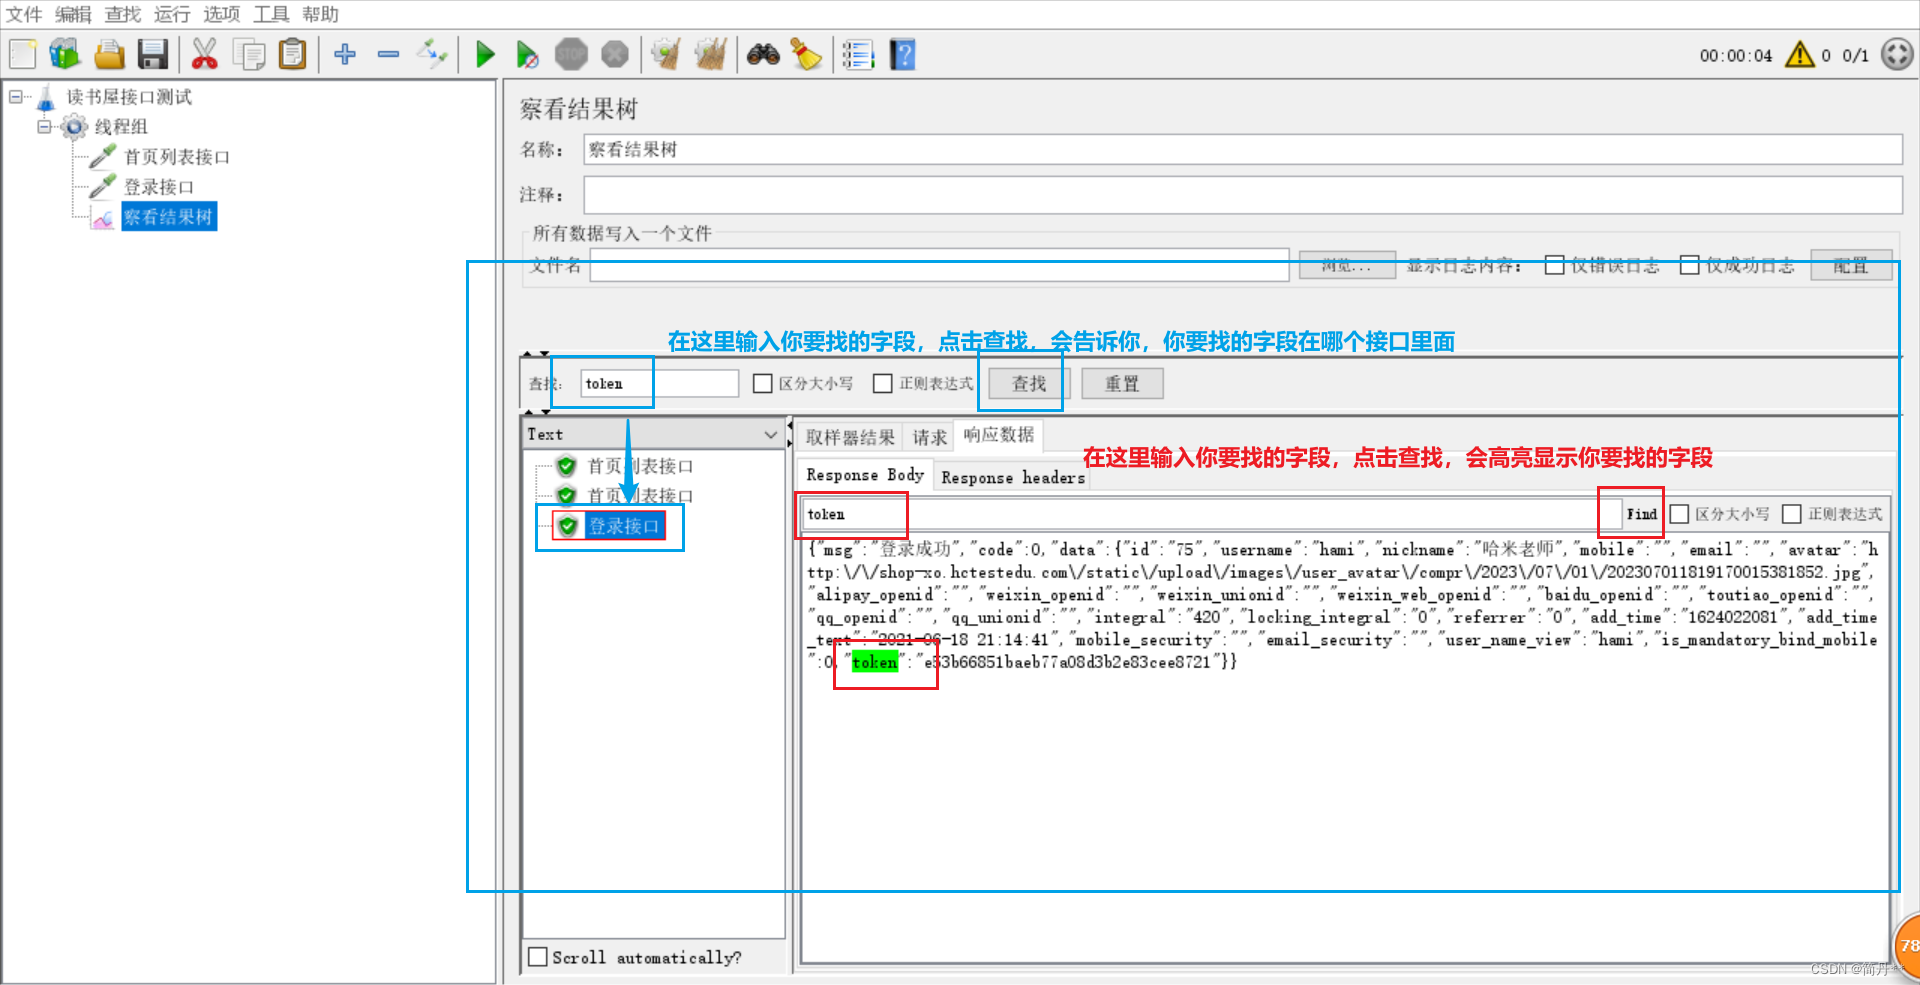Open the 文件 menu
1920x985 pixels.
(24, 14)
